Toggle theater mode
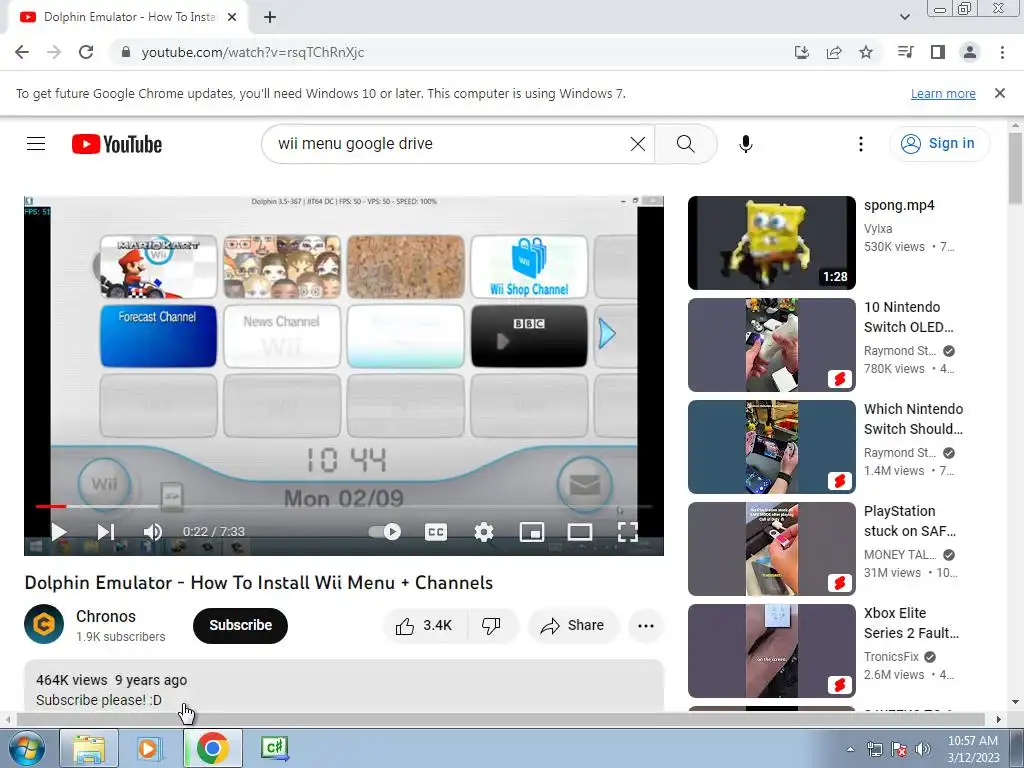The width and height of the screenshot is (1024, 768). click(x=580, y=532)
